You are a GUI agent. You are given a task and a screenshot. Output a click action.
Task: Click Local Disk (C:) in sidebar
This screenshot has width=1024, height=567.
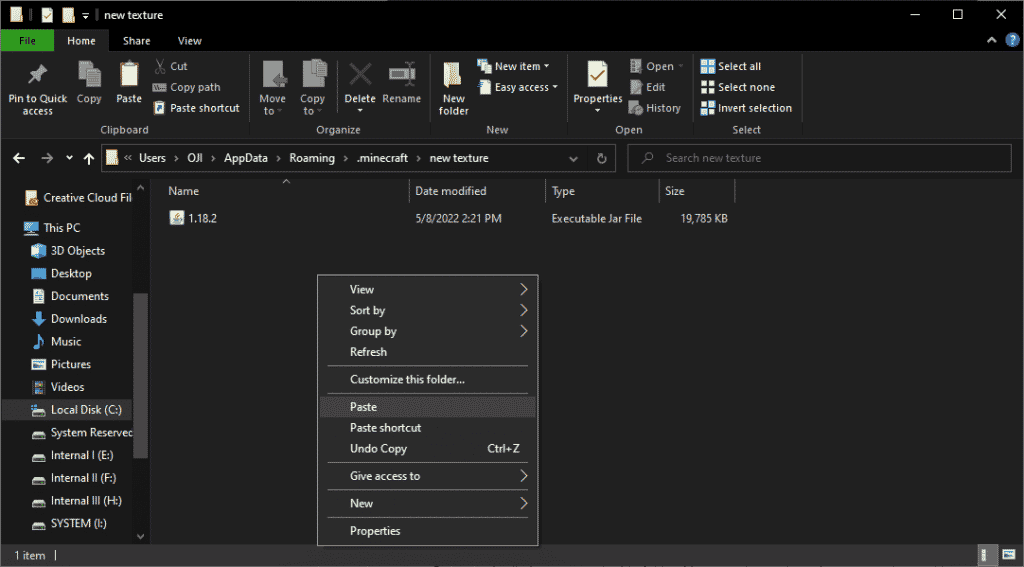click(85, 410)
